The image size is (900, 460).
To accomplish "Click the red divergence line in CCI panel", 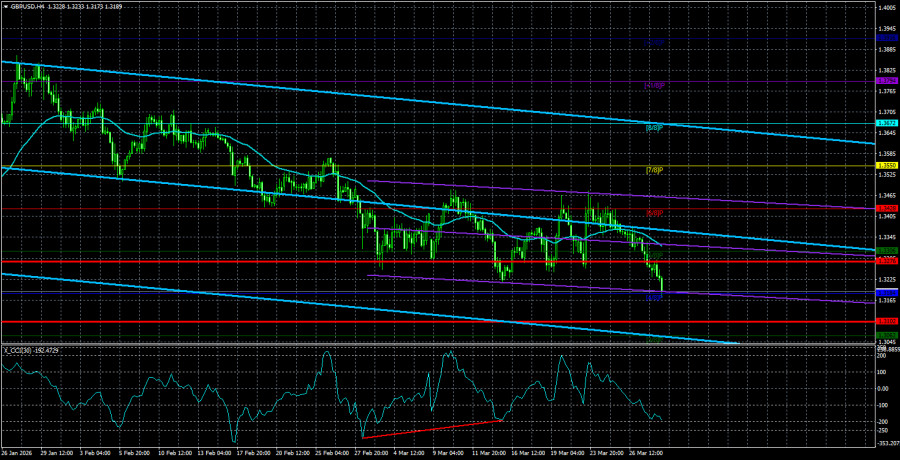I will click(430, 429).
